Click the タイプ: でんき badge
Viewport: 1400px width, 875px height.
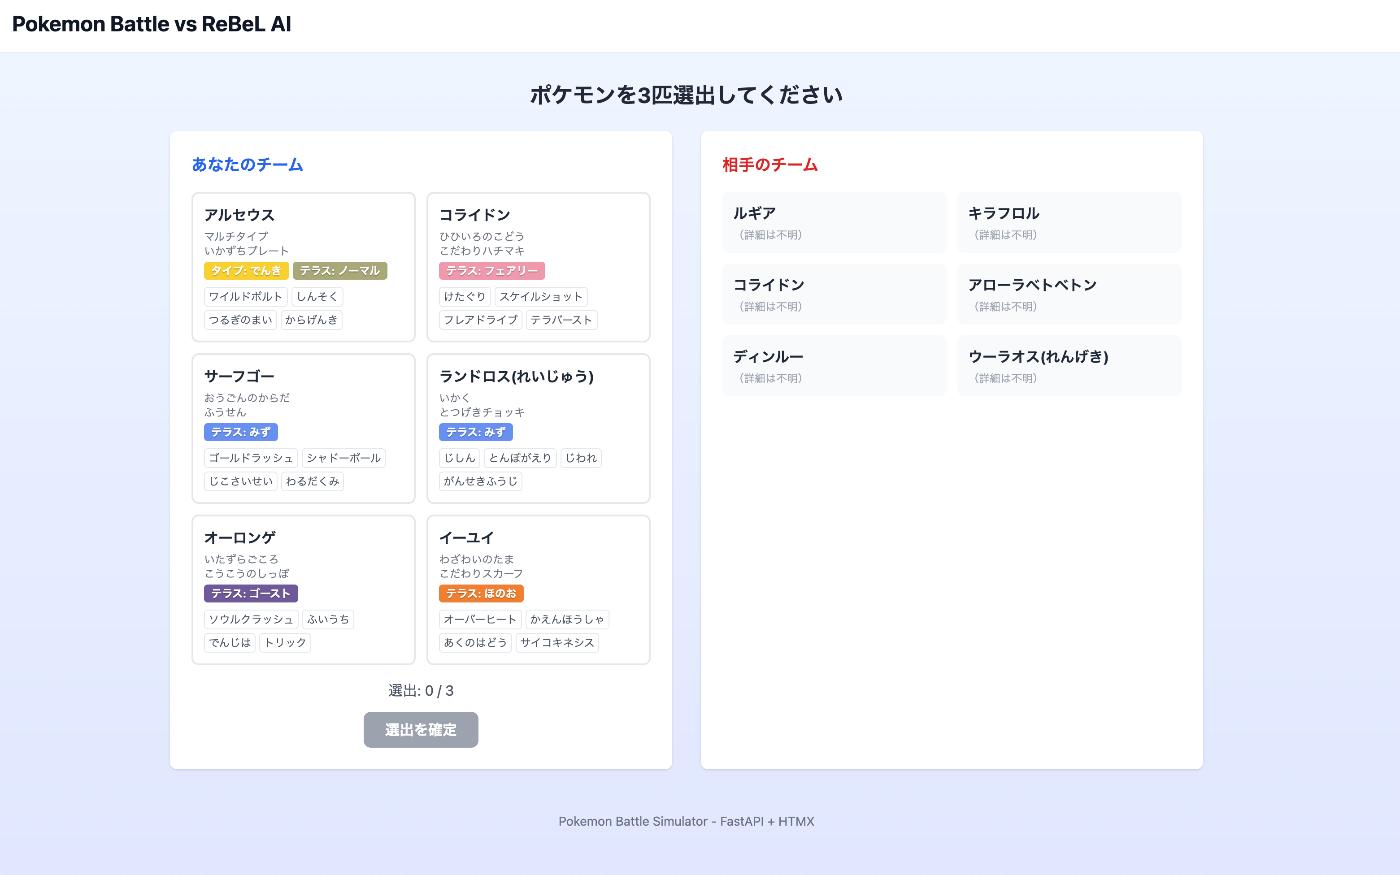click(246, 271)
